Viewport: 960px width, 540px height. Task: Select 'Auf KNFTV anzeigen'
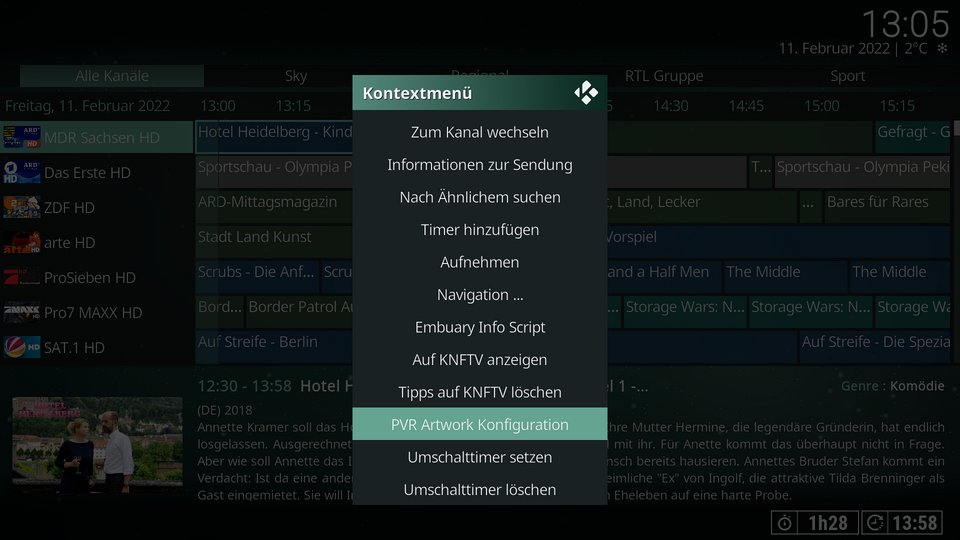click(x=480, y=359)
